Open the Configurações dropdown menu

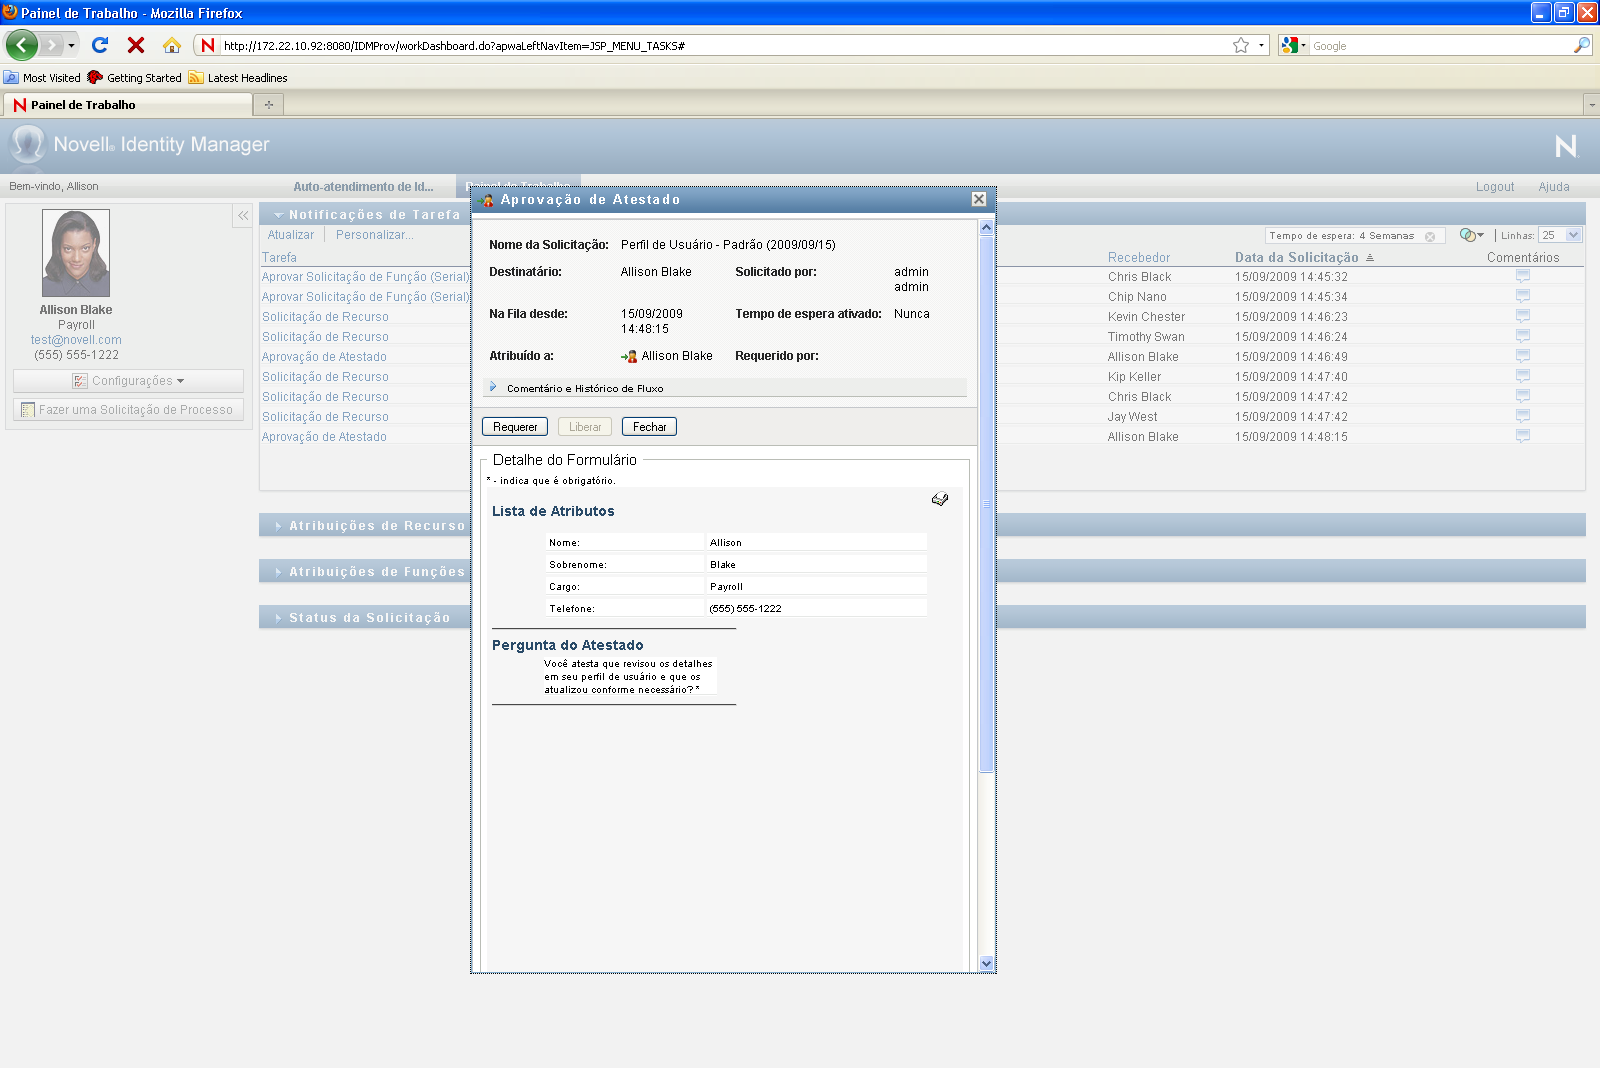click(x=128, y=381)
